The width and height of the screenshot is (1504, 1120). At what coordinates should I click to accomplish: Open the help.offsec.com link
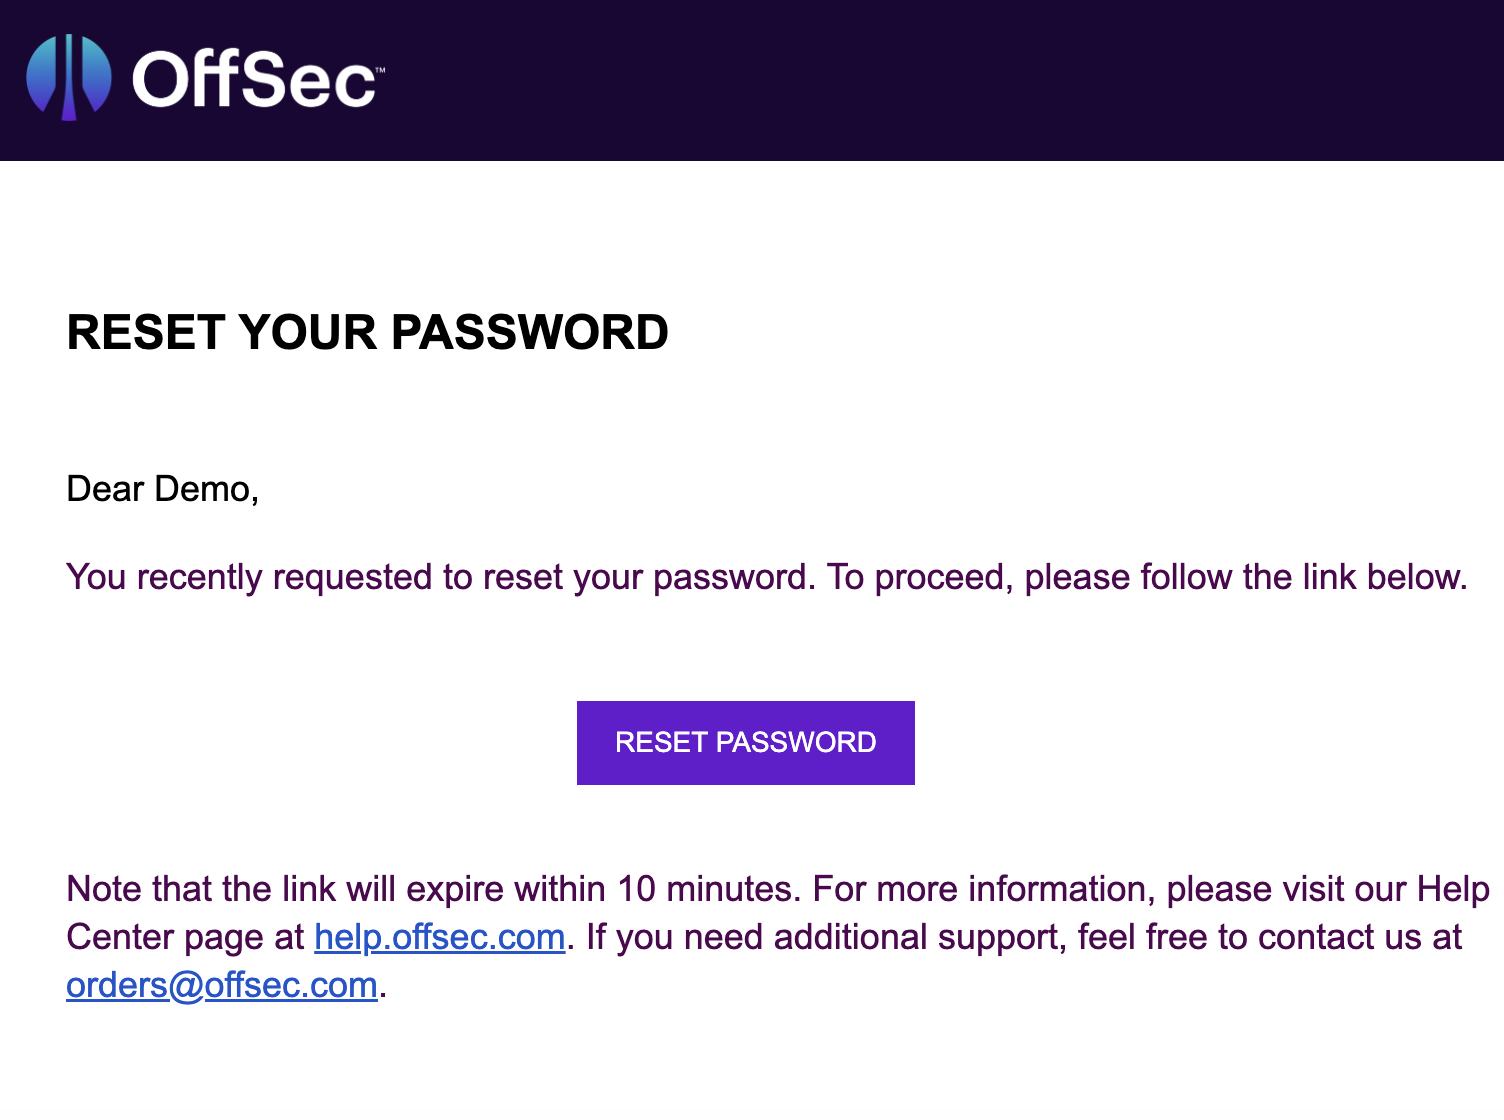pyautogui.click(x=440, y=937)
